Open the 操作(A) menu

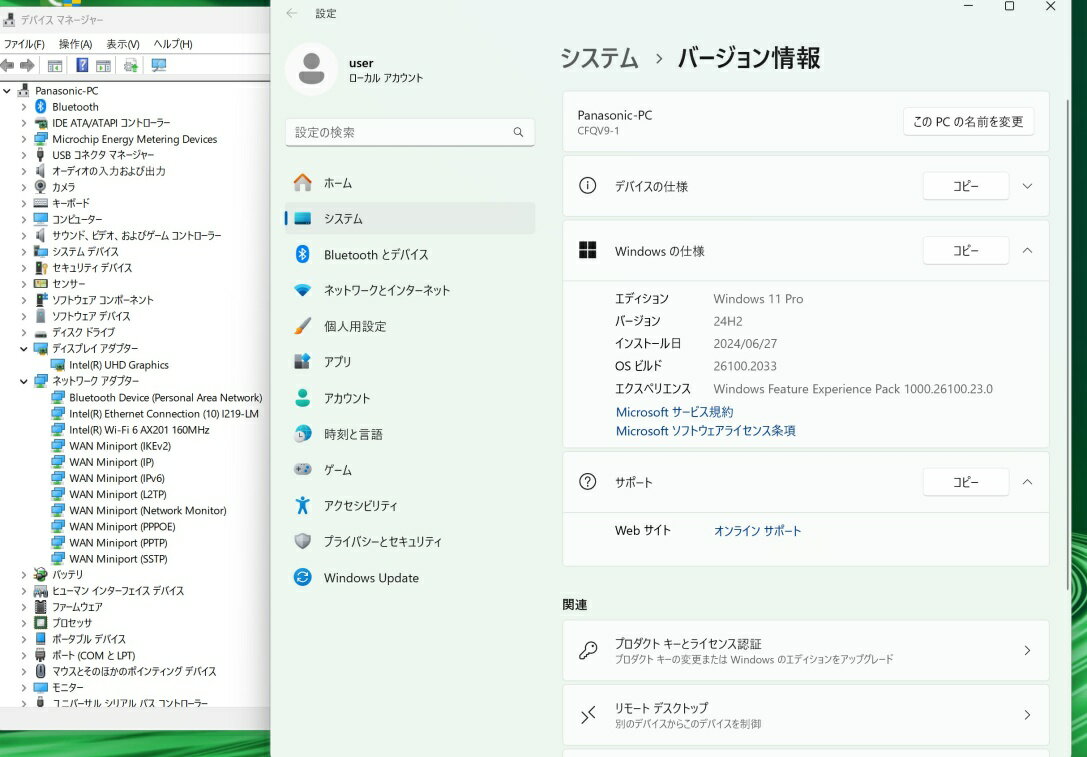(75, 44)
